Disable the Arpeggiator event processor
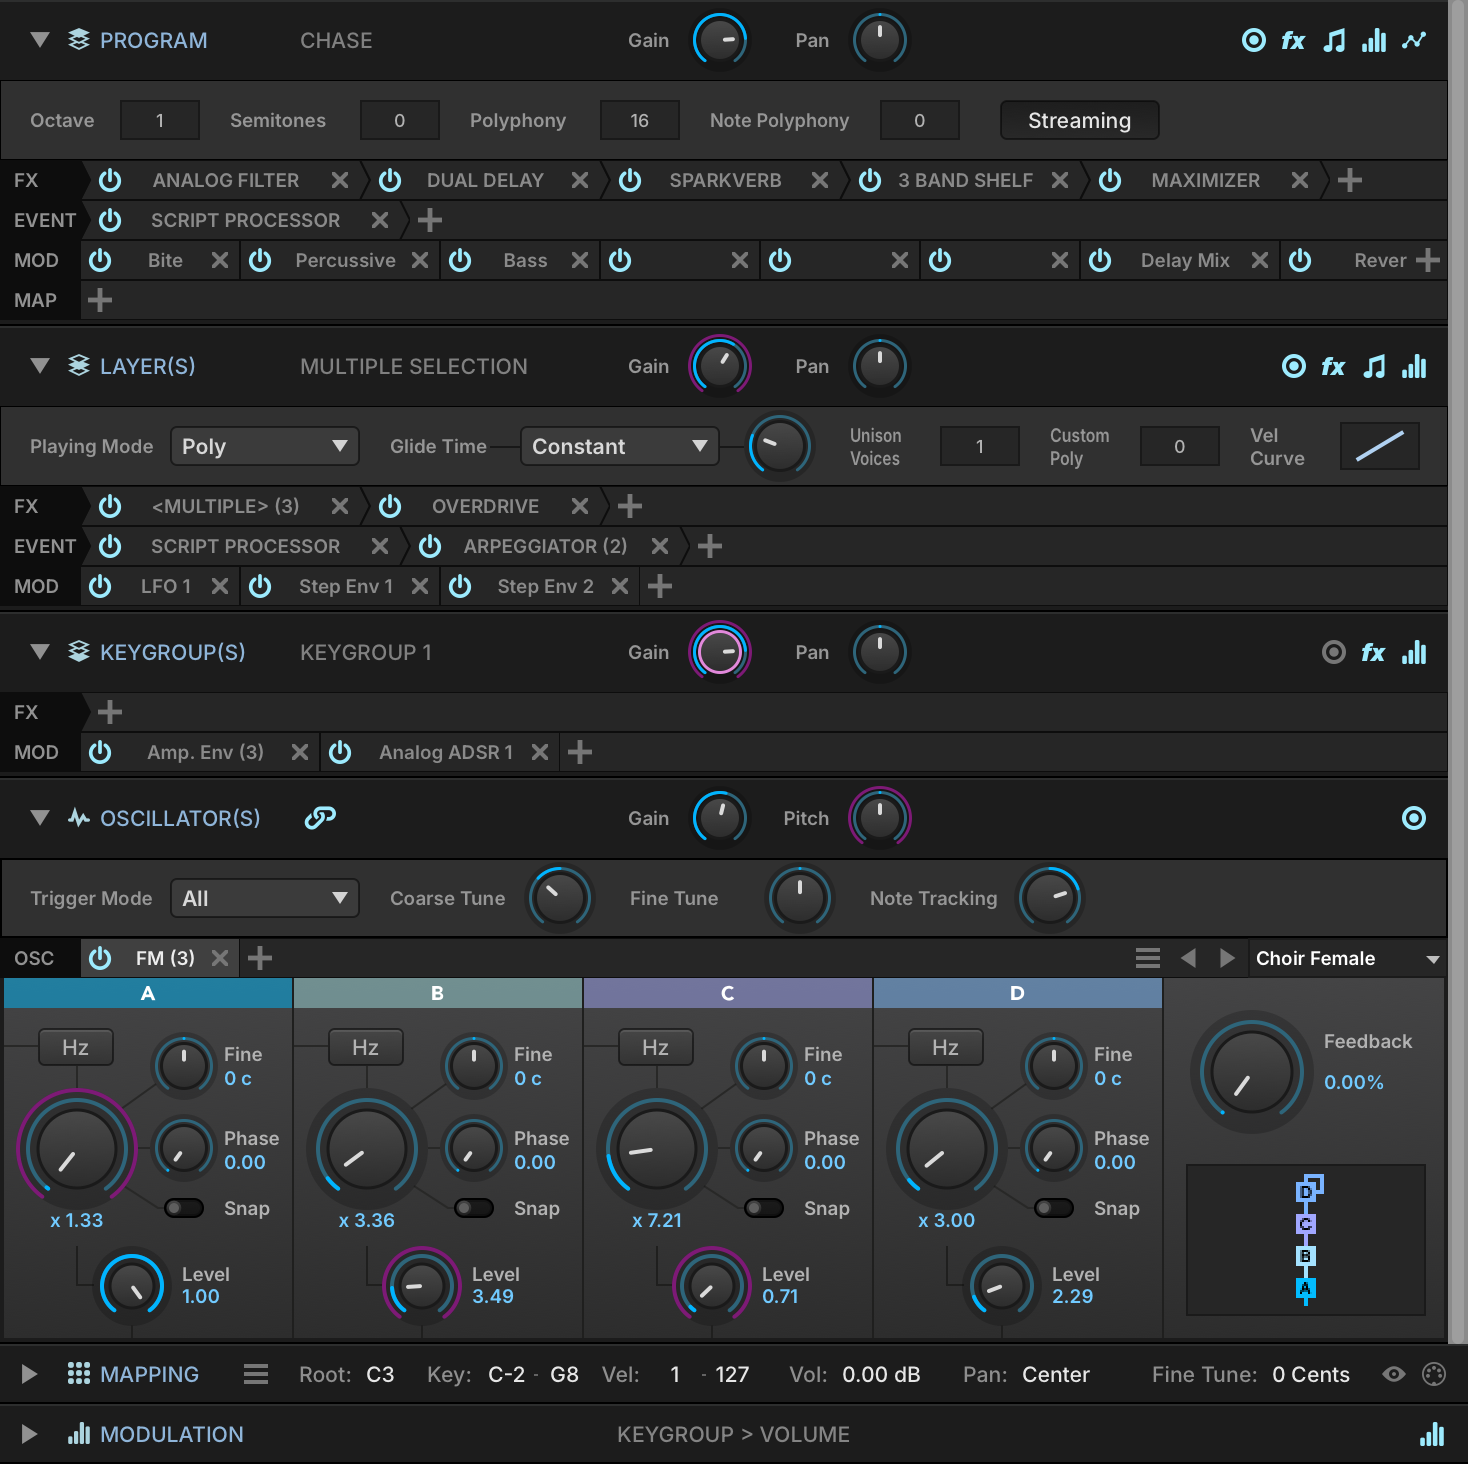Screen dimensions: 1468x1464 430,546
